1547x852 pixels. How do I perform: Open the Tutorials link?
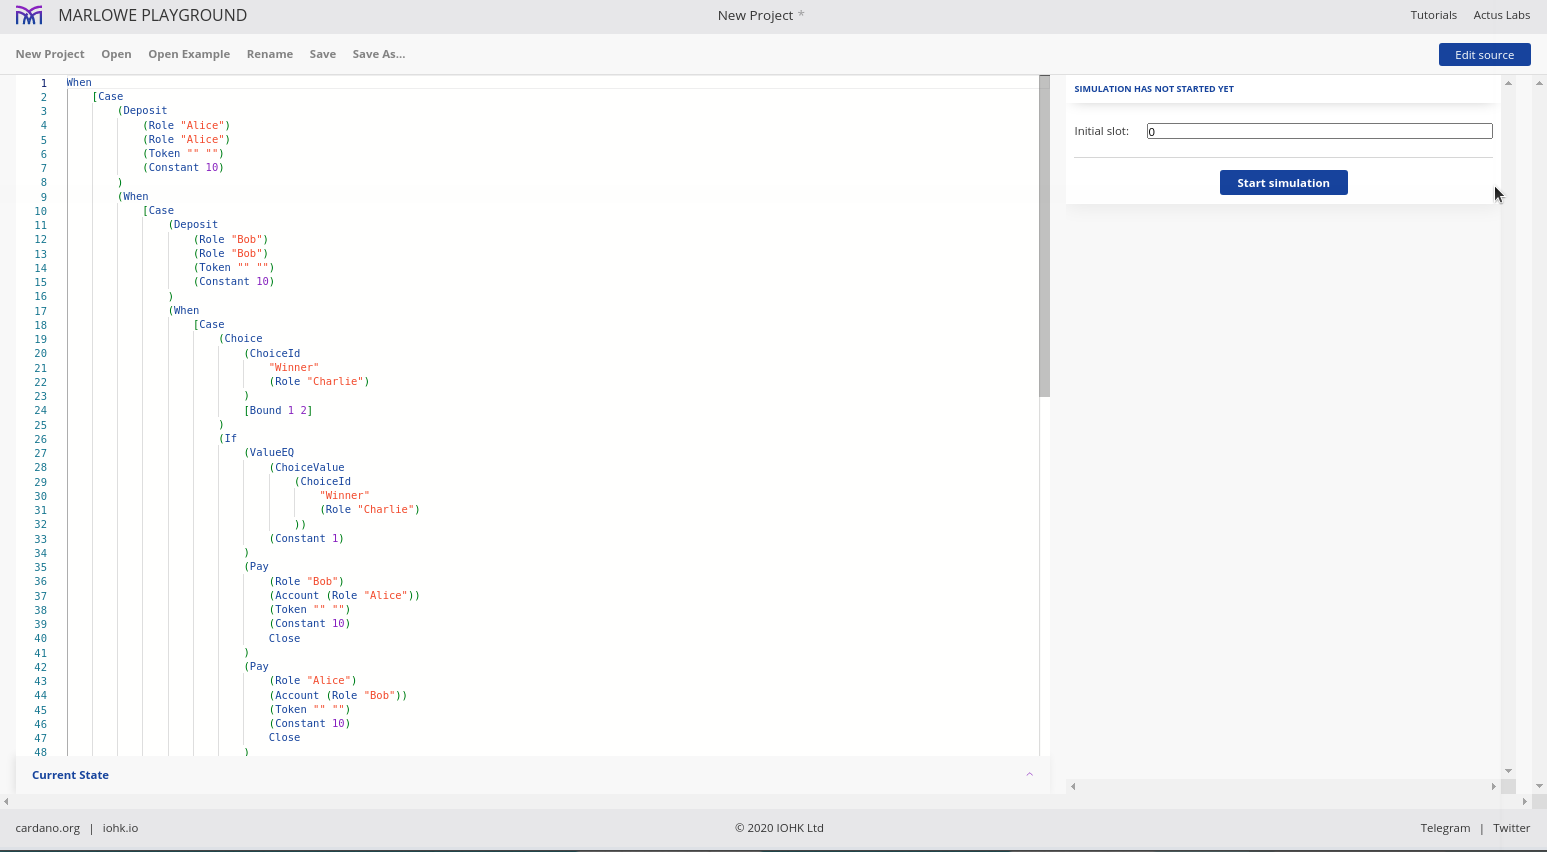tap(1433, 15)
